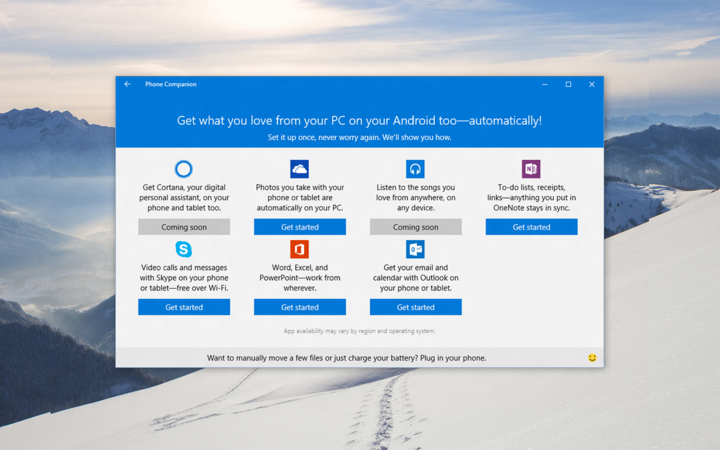Minimize the Phone Companion window
The image size is (720, 450).
click(x=545, y=85)
